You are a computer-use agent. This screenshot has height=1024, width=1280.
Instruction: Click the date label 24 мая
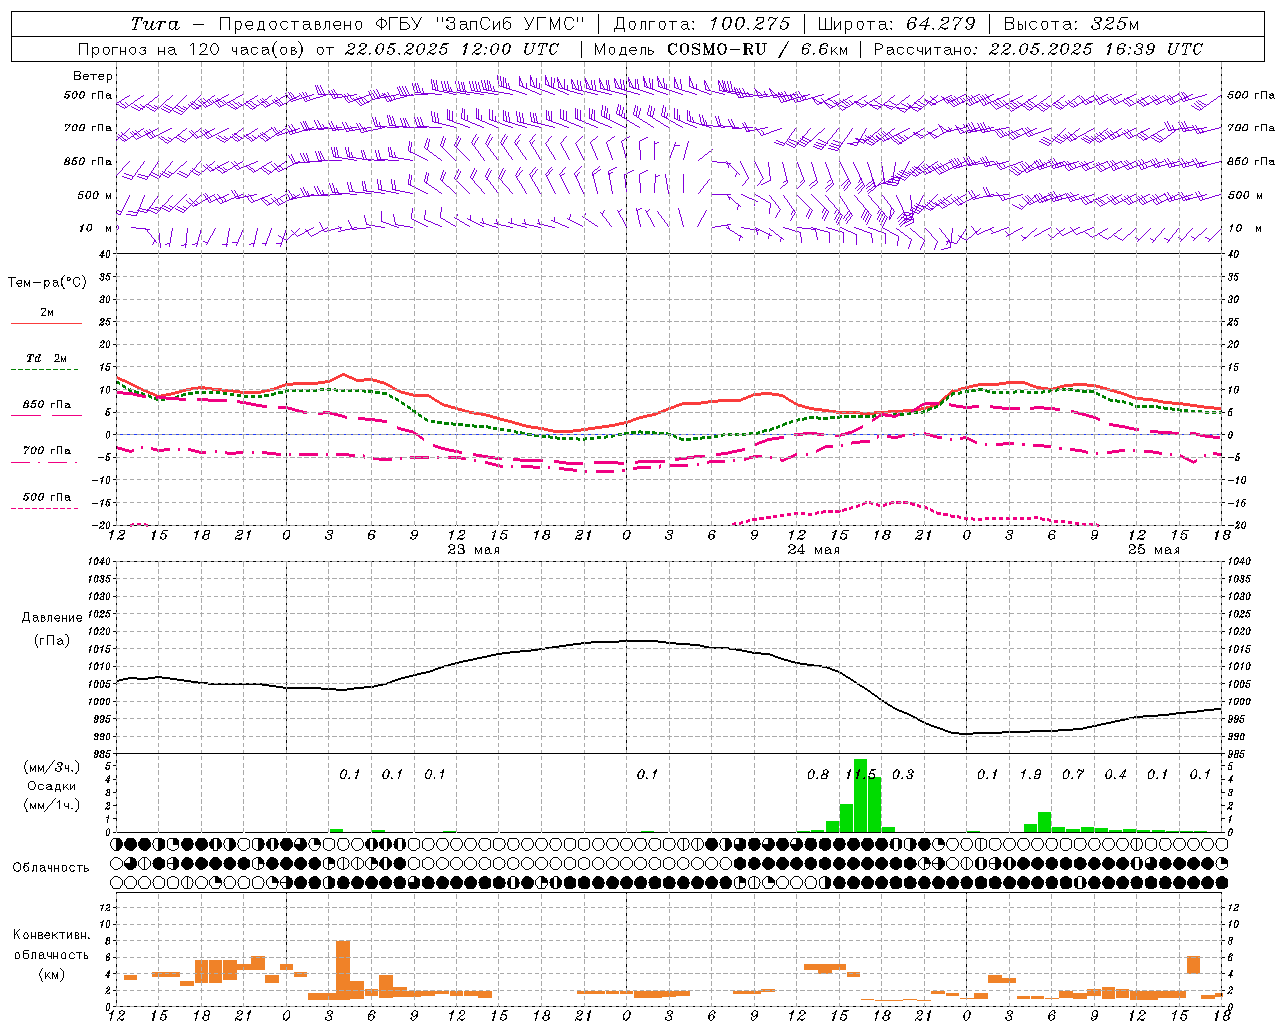click(x=814, y=550)
